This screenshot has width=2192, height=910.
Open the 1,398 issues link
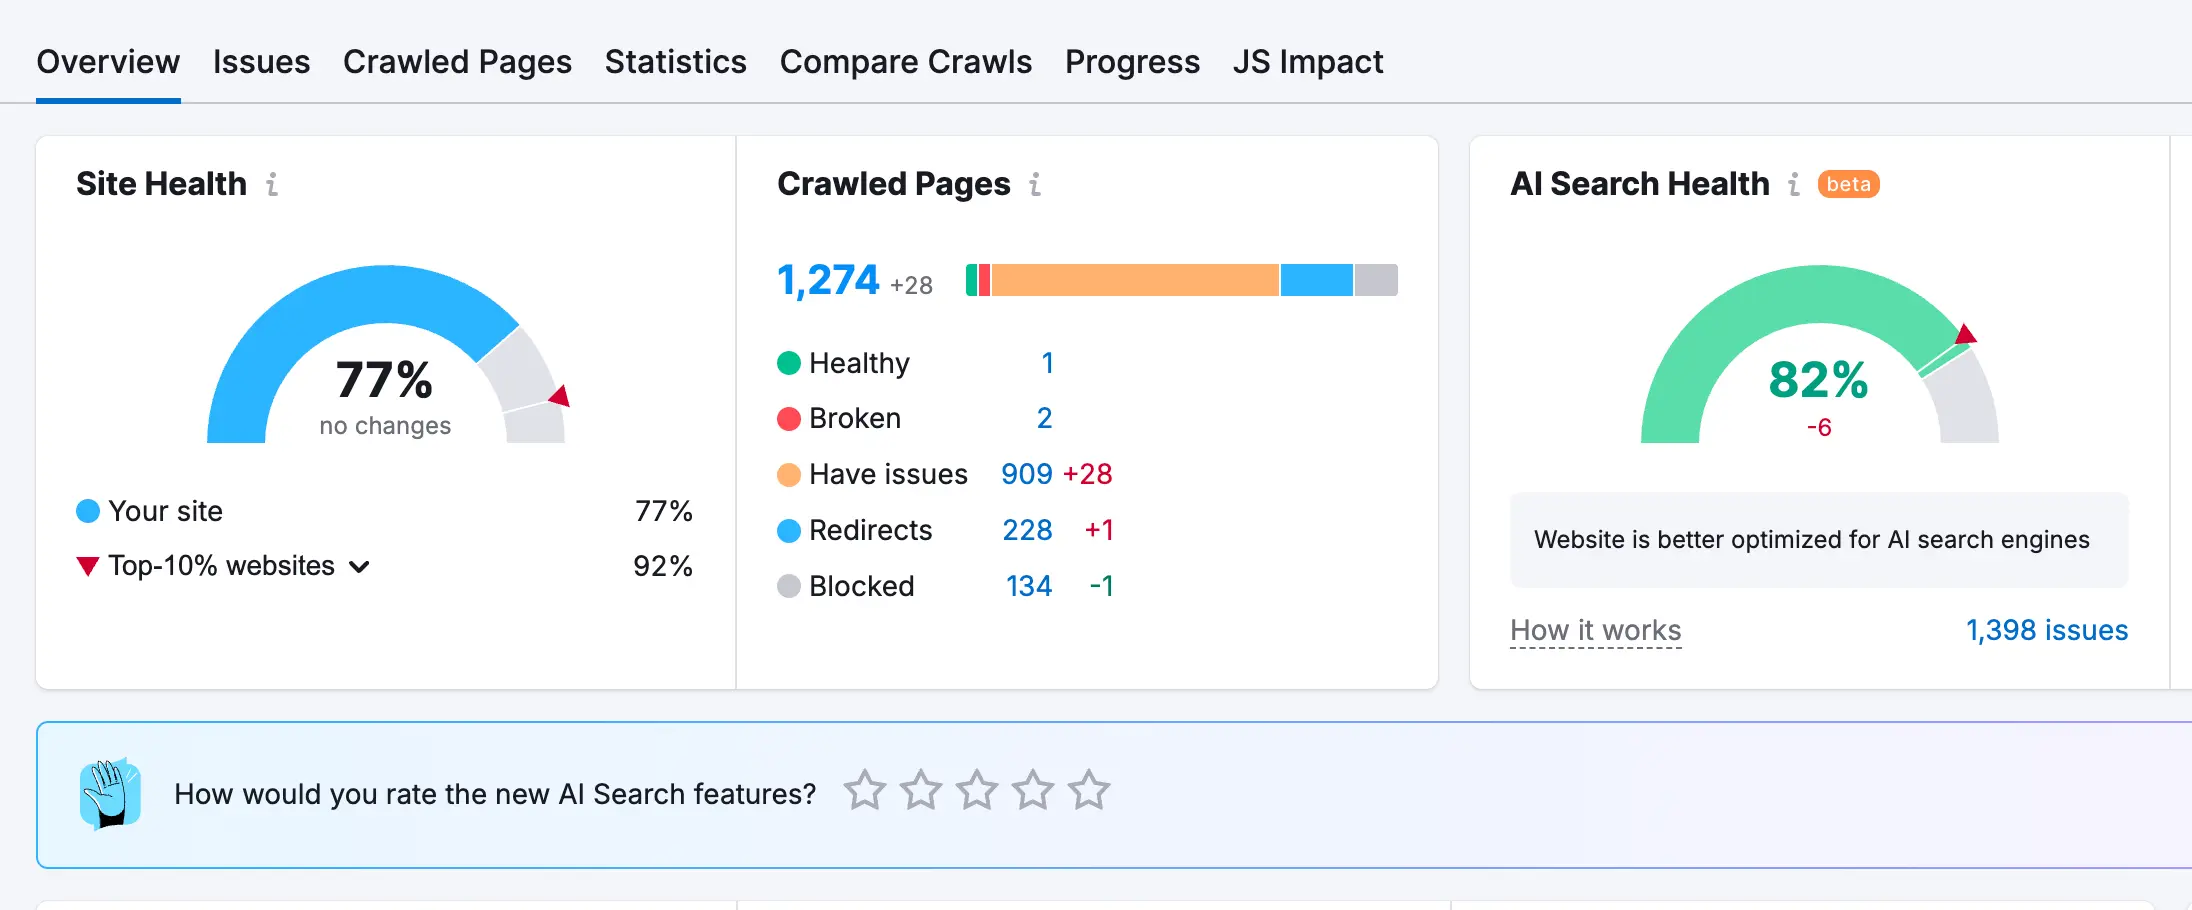(2046, 630)
